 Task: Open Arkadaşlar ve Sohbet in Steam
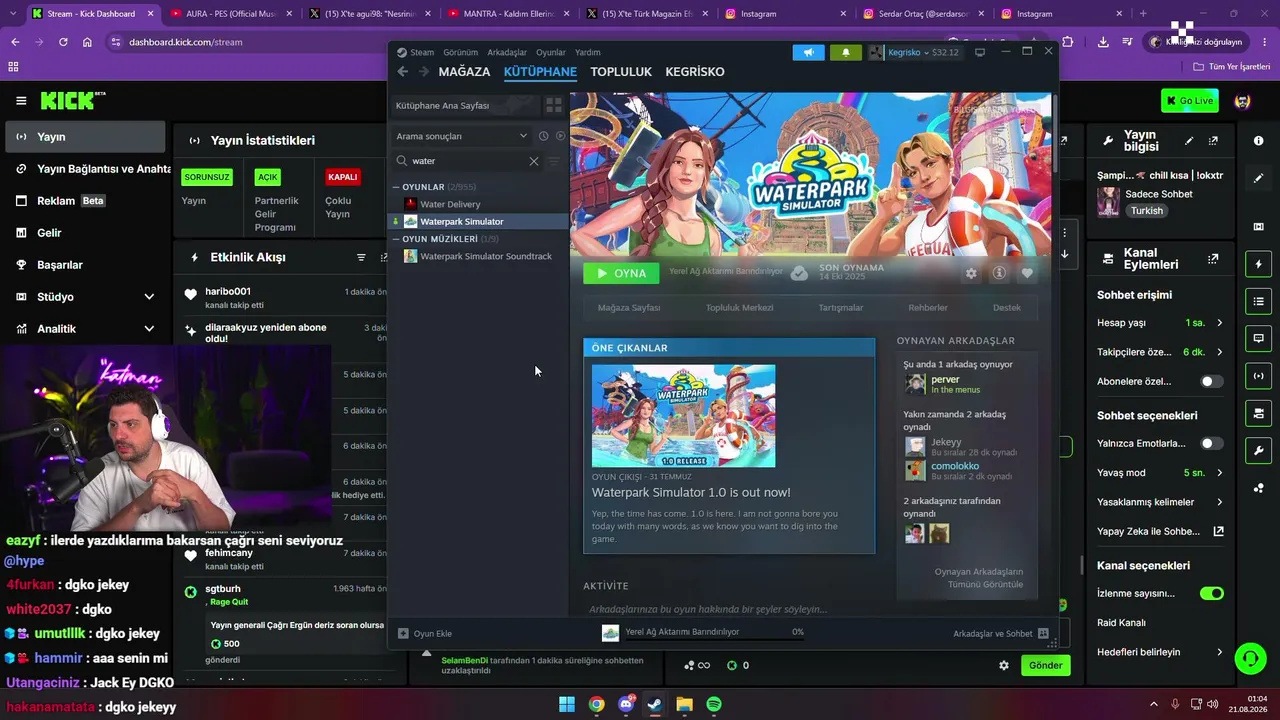[1001, 633]
